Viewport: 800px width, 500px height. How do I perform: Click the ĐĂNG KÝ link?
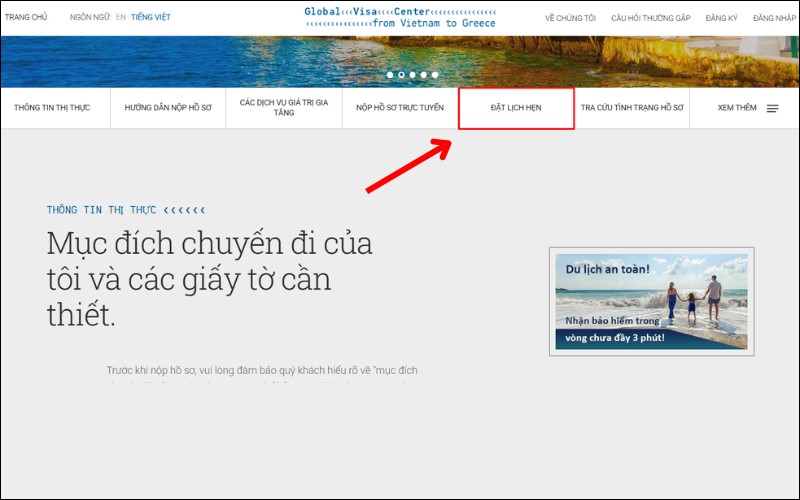pos(721,18)
